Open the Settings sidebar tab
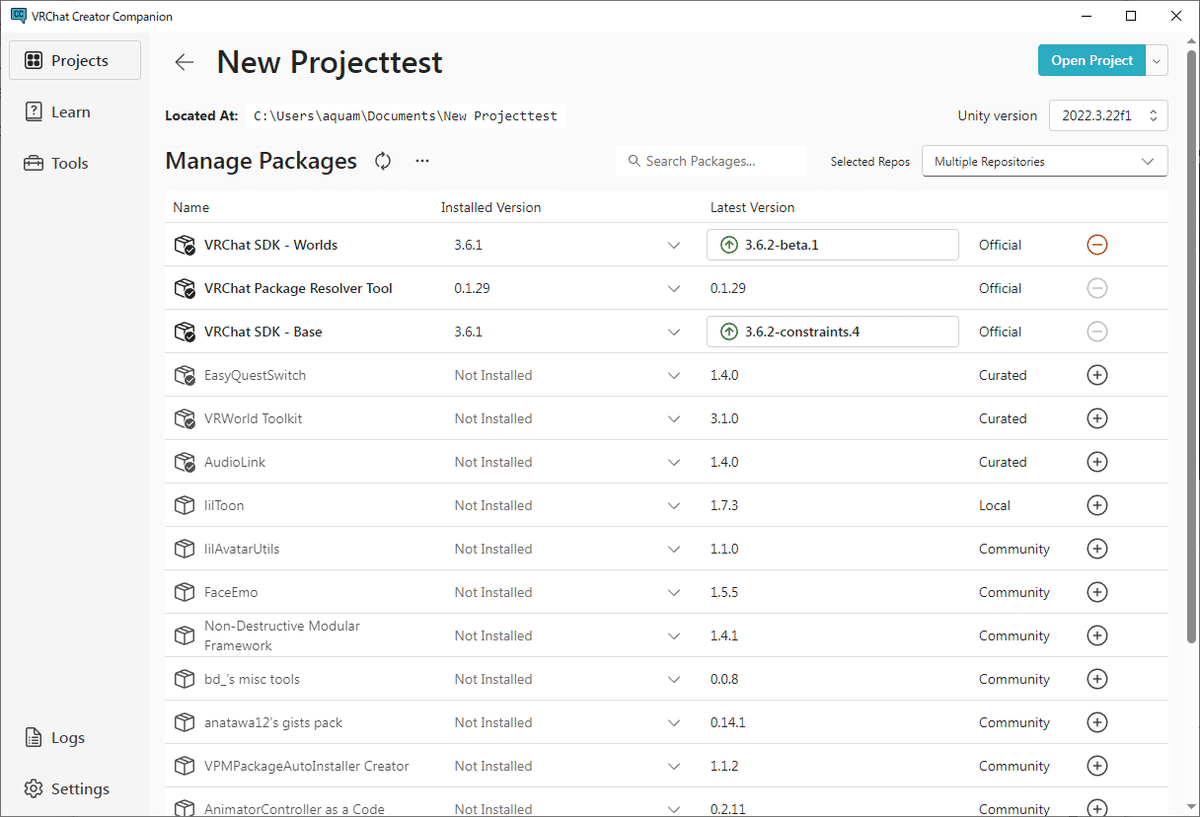The width and height of the screenshot is (1200, 817). 75,789
